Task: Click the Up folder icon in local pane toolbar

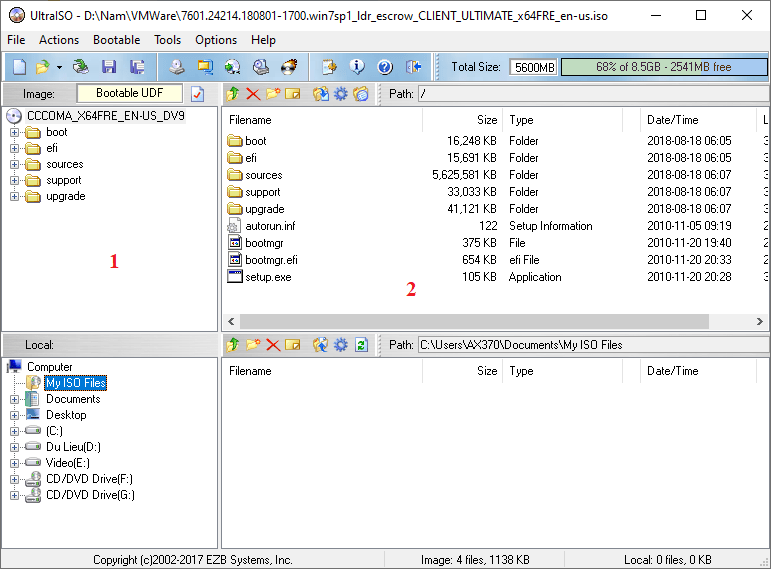Action: [x=233, y=345]
